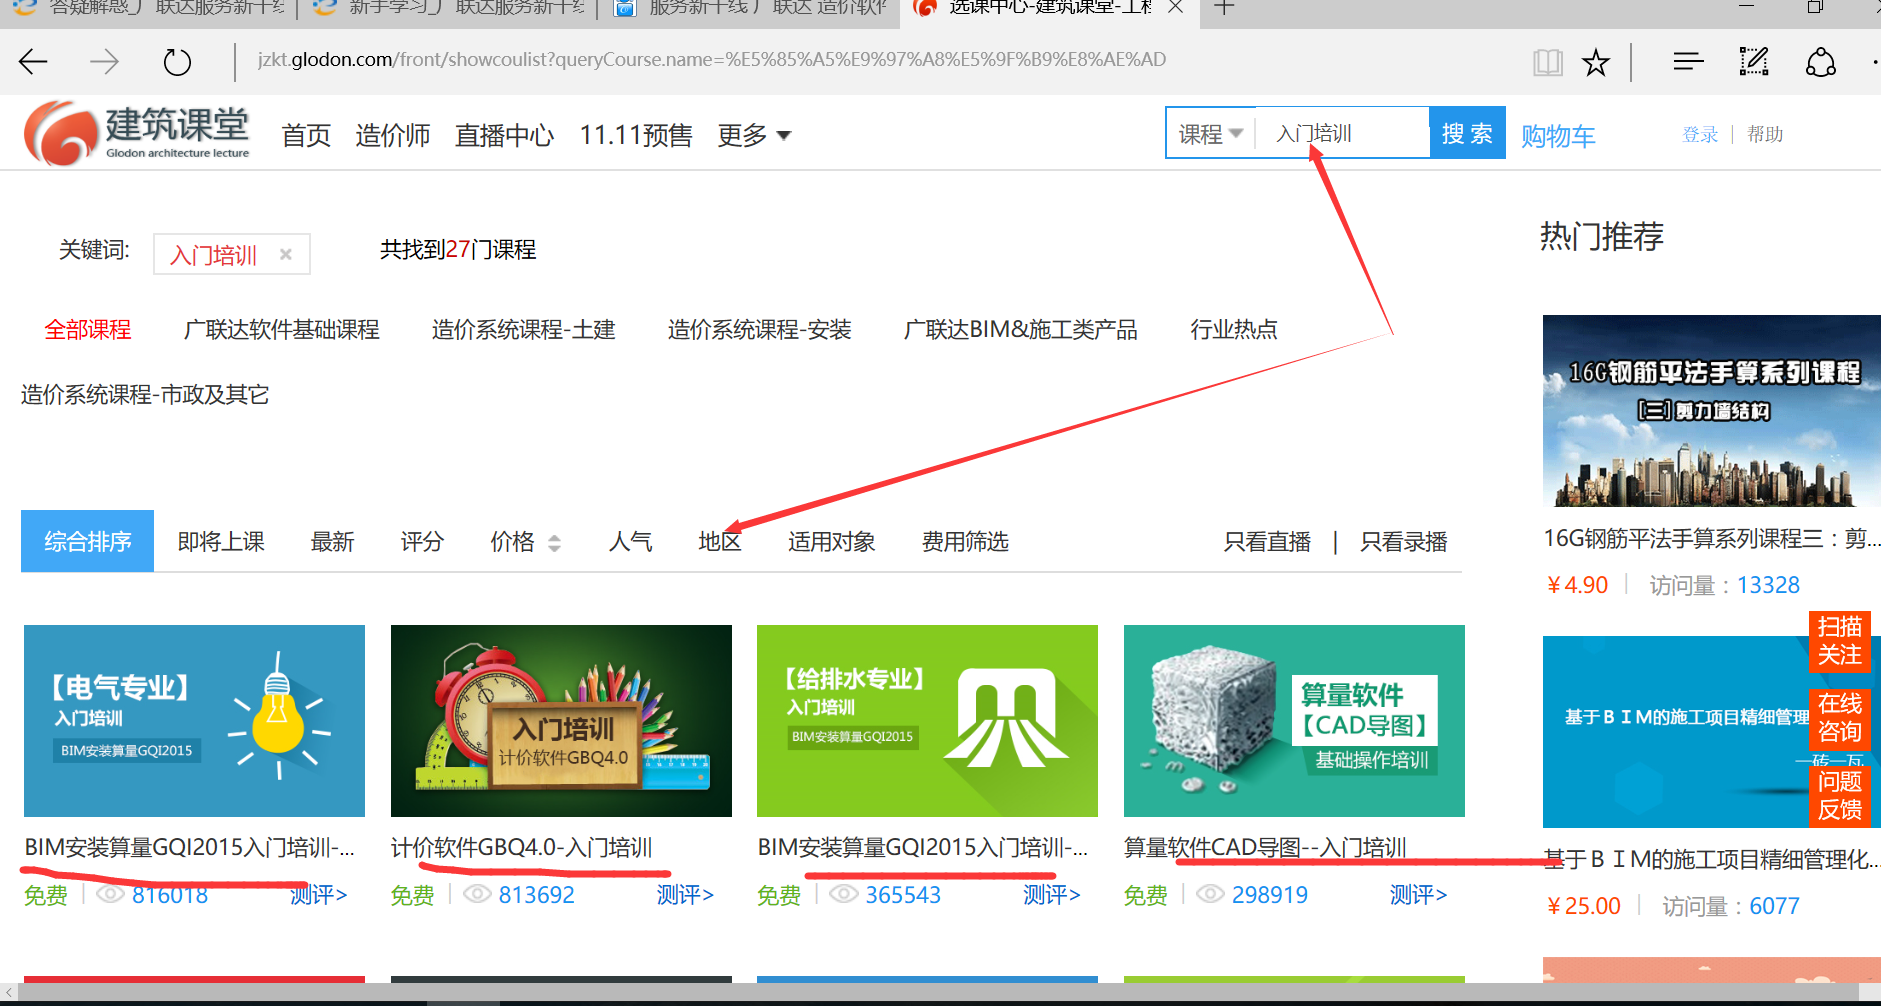Viewport: 1881px width, 1006px height.
Task: Click 测评> under 计价软件GBQ4.0 course
Action: pos(685,894)
